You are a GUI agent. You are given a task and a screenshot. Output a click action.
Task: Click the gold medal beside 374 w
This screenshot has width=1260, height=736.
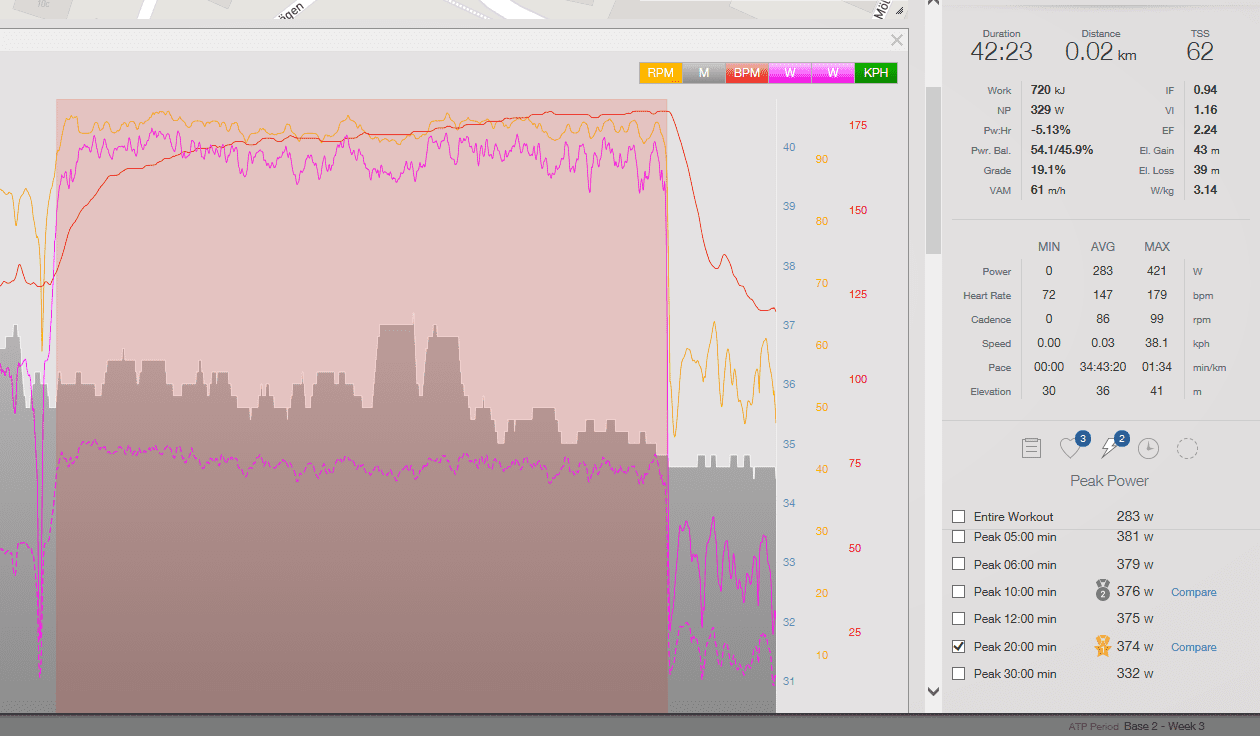[x=1103, y=647]
